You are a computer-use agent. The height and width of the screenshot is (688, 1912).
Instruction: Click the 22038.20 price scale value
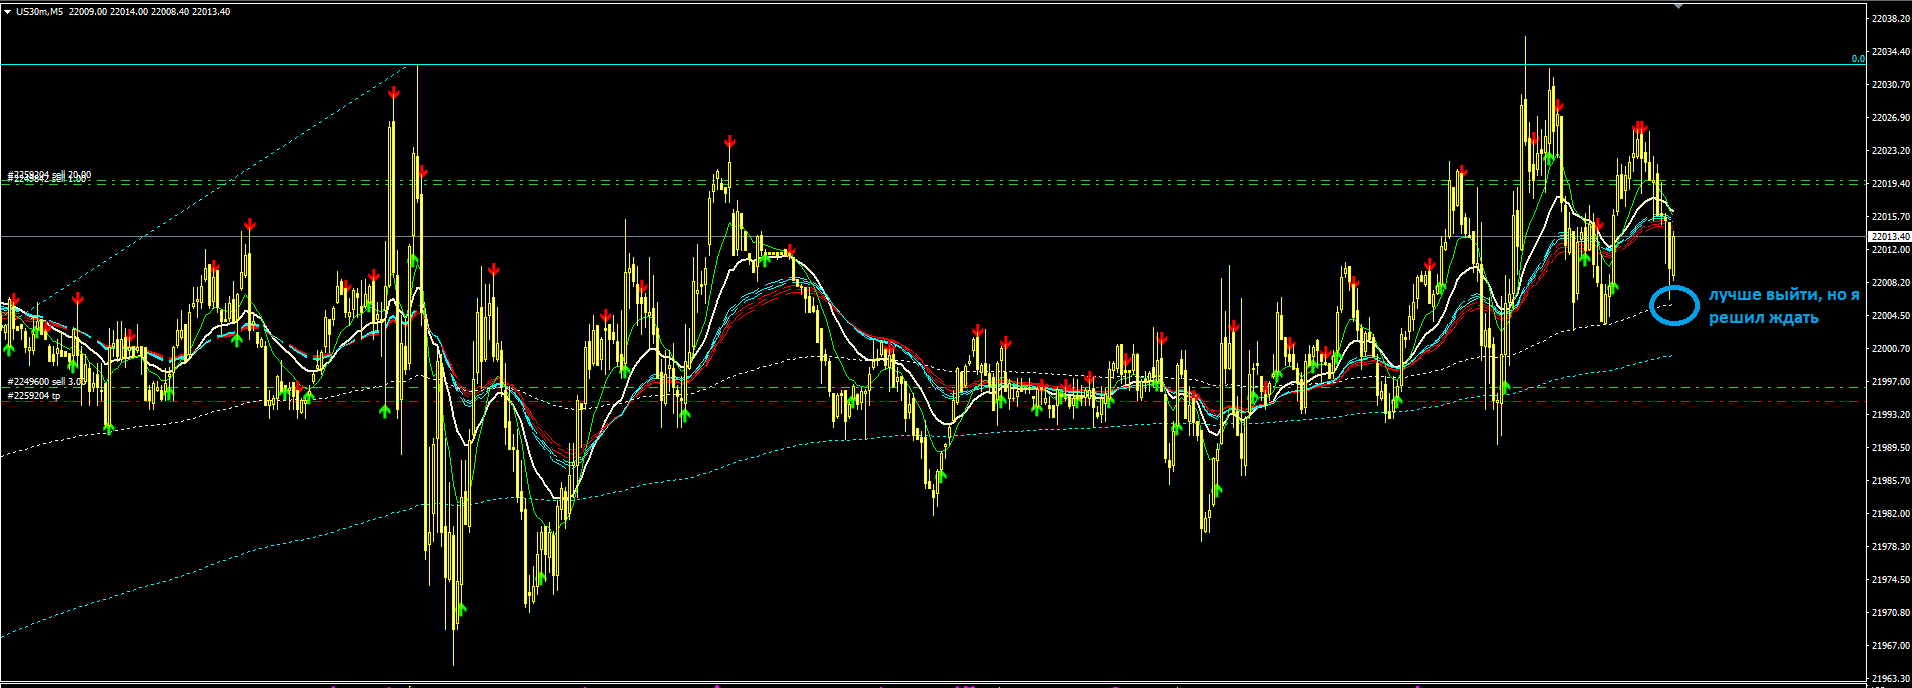click(x=1890, y=19)
